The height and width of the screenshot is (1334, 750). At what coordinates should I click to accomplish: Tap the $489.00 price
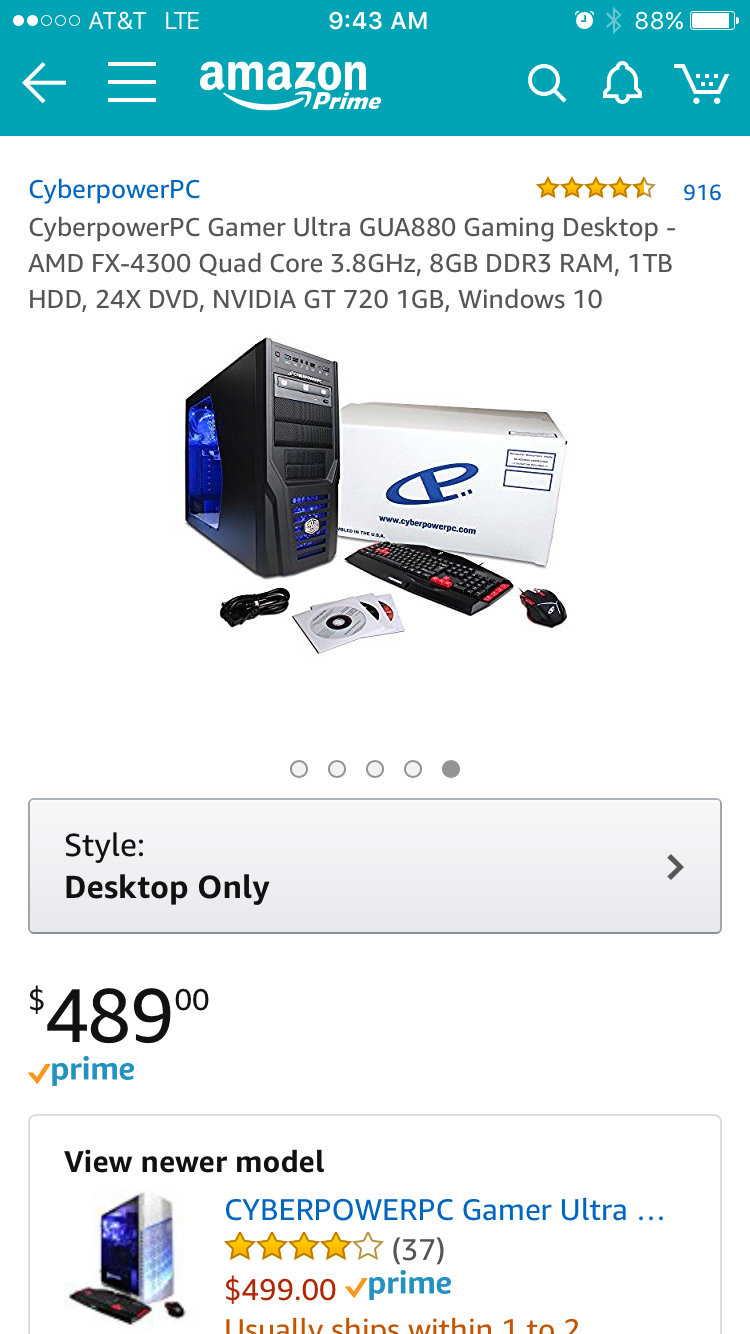[119, 1013]
